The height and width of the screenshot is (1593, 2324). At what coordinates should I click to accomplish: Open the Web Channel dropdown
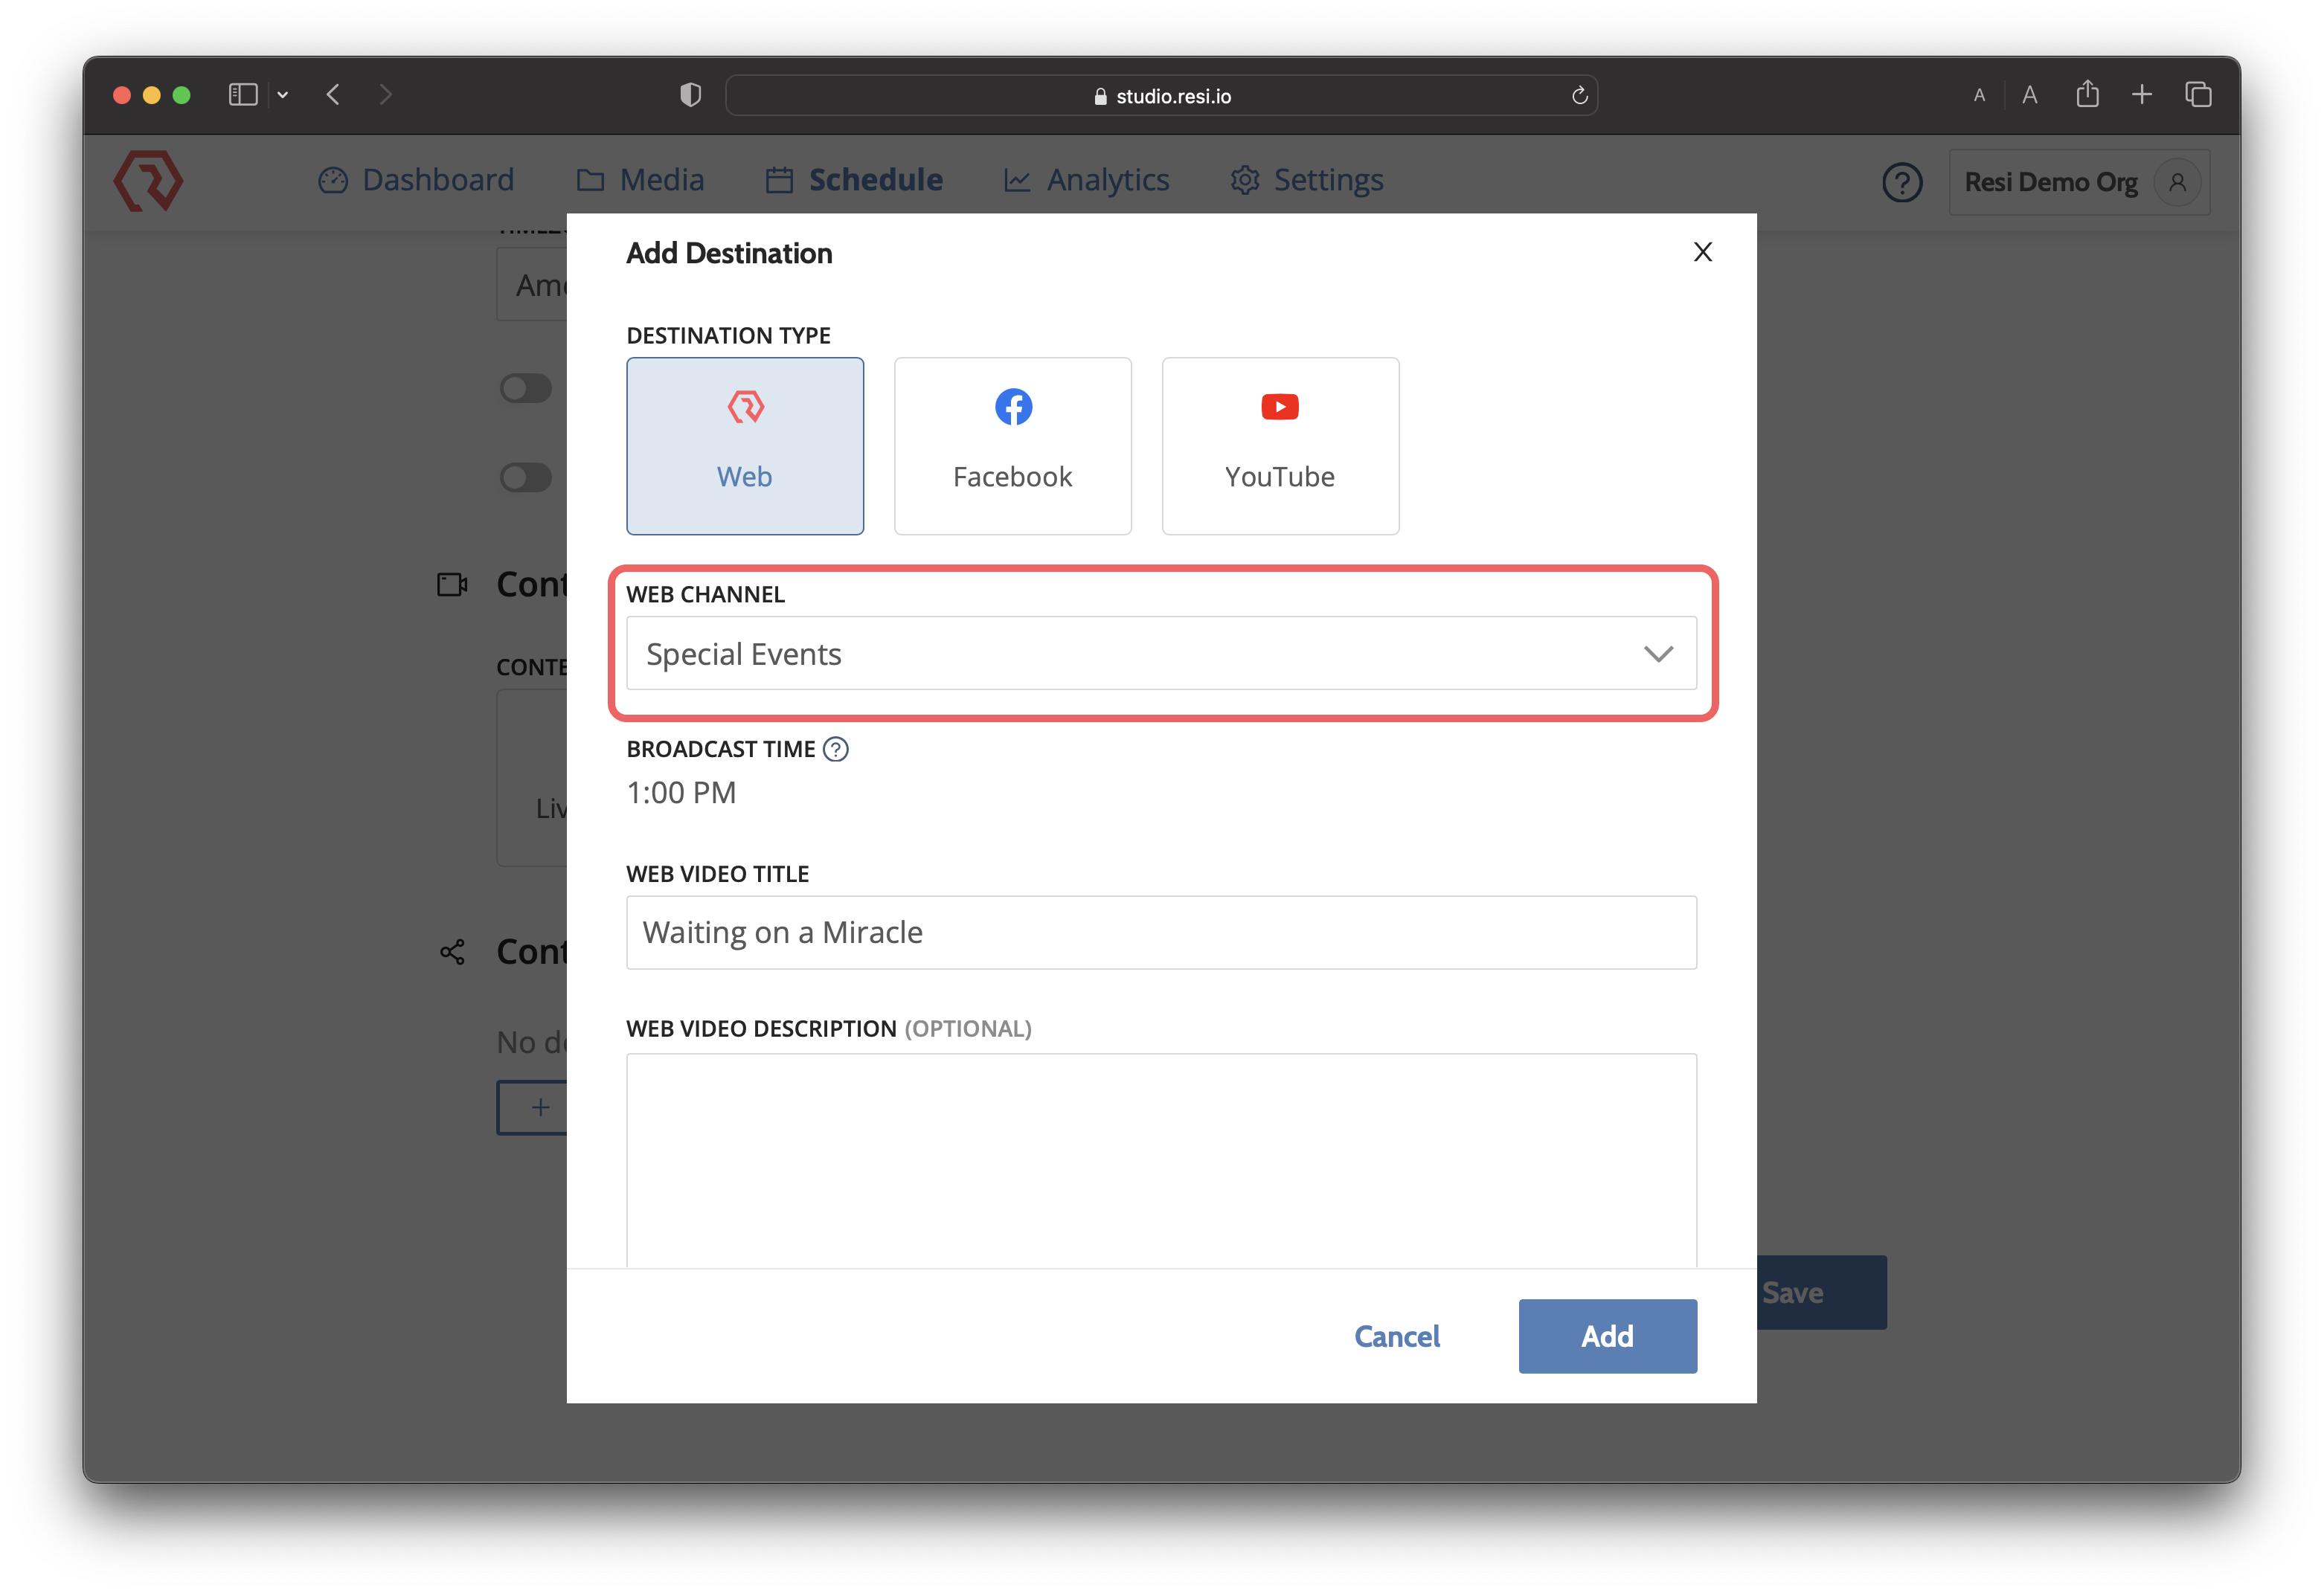tap(1161, 653)
